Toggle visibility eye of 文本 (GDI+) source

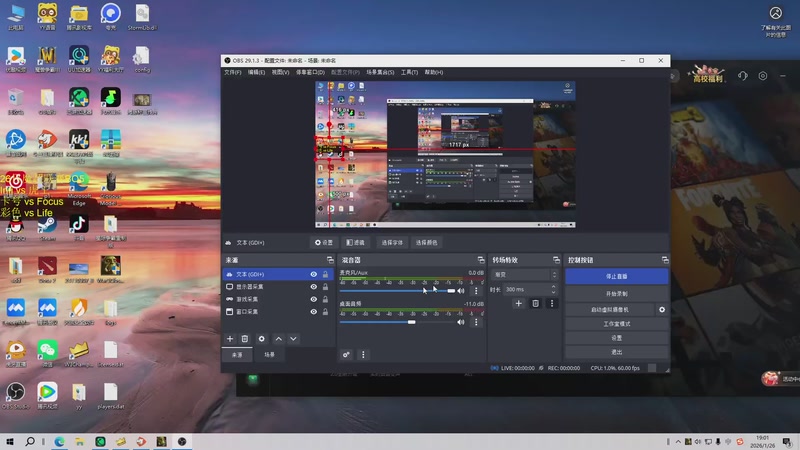click(313, 274)
